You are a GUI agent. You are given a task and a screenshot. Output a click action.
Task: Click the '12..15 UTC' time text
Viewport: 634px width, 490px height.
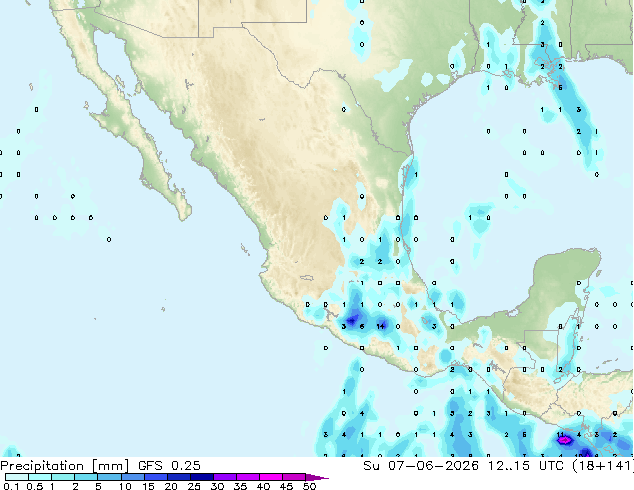click(x=525, y=466)
